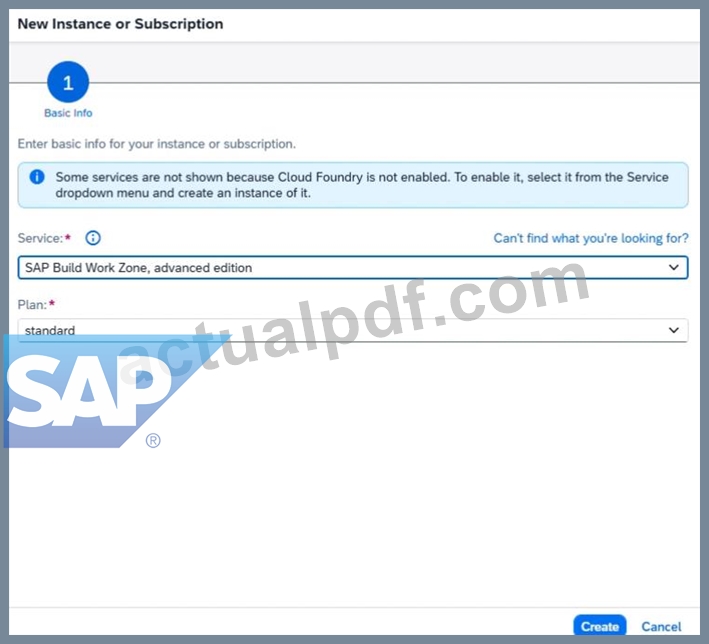Viewport: 709px width, 644px height.
Task: Select the Basic Info step label
Action: (68, 113)
